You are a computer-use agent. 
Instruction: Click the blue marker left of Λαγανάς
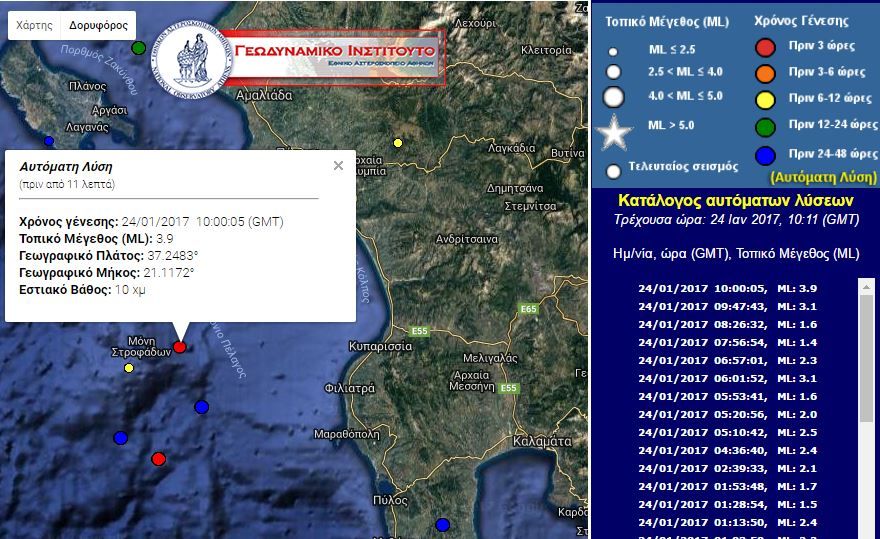click(x=48, y=141)
